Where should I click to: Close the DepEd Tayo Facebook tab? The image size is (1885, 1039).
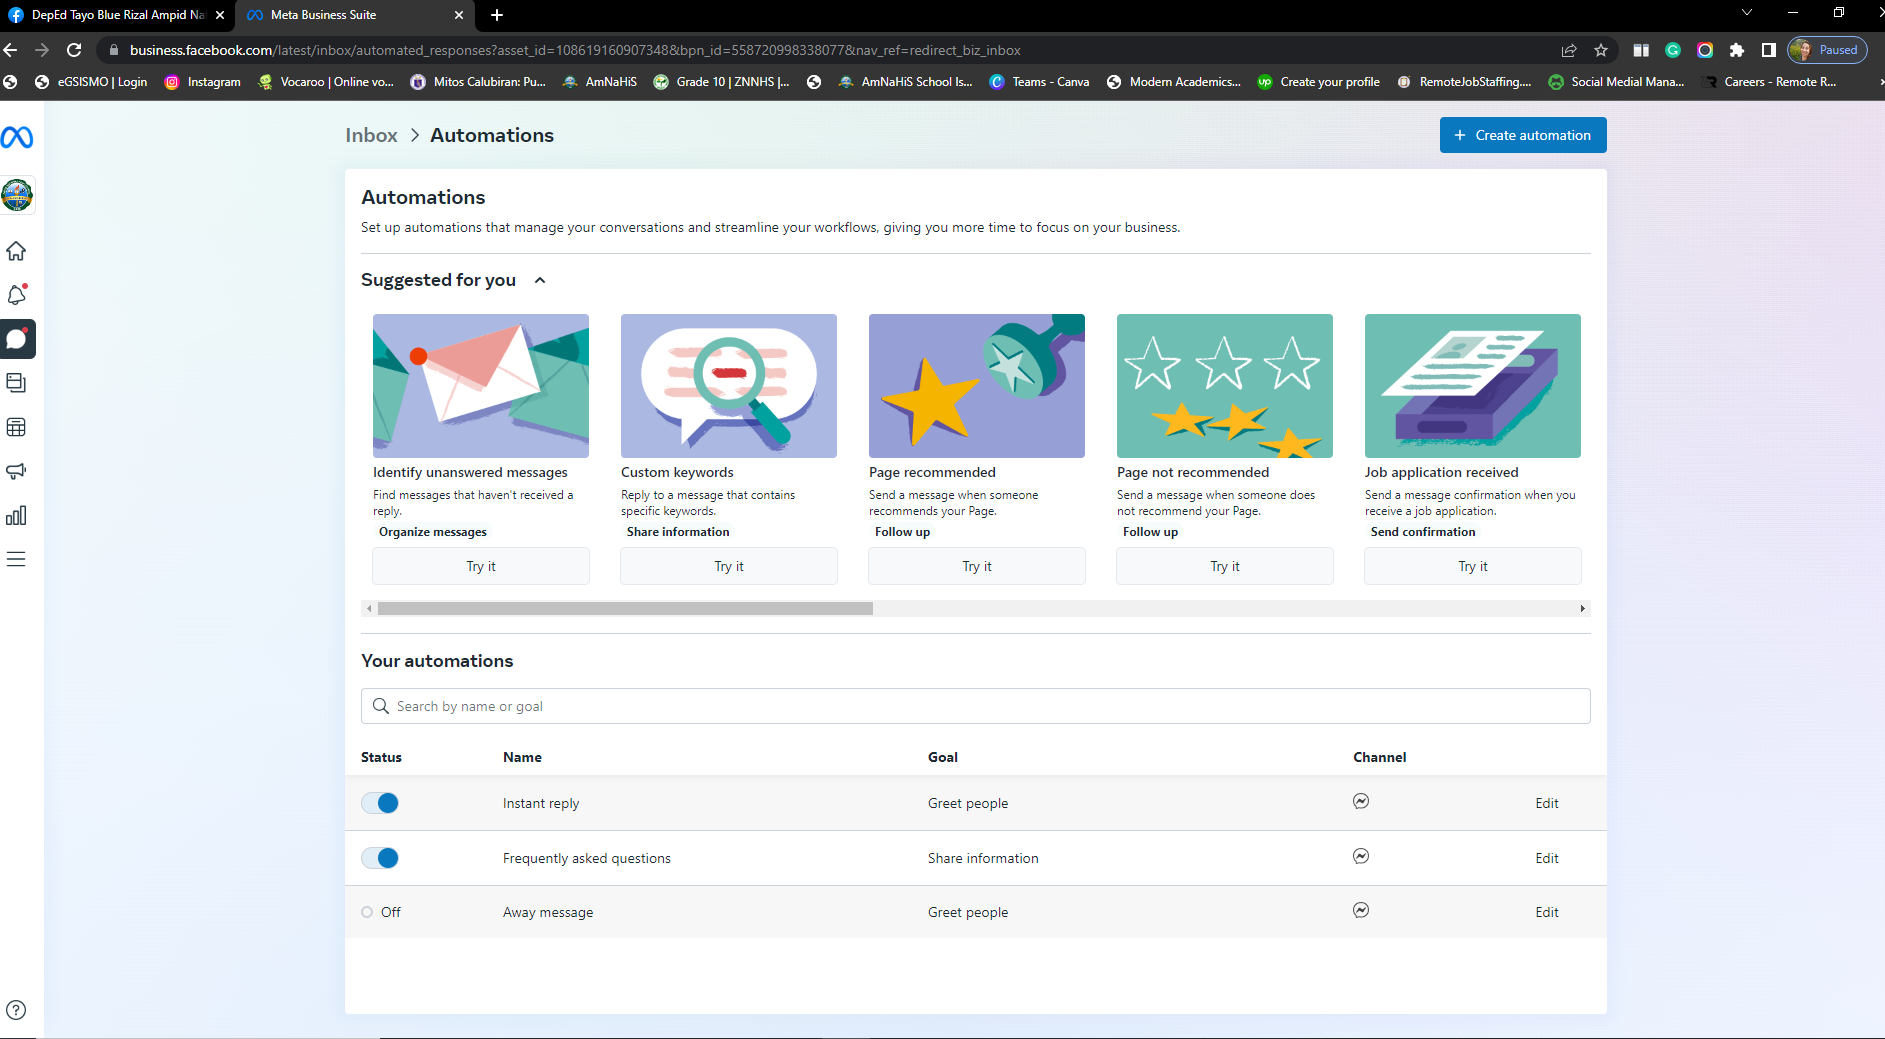tap(220, 15)
